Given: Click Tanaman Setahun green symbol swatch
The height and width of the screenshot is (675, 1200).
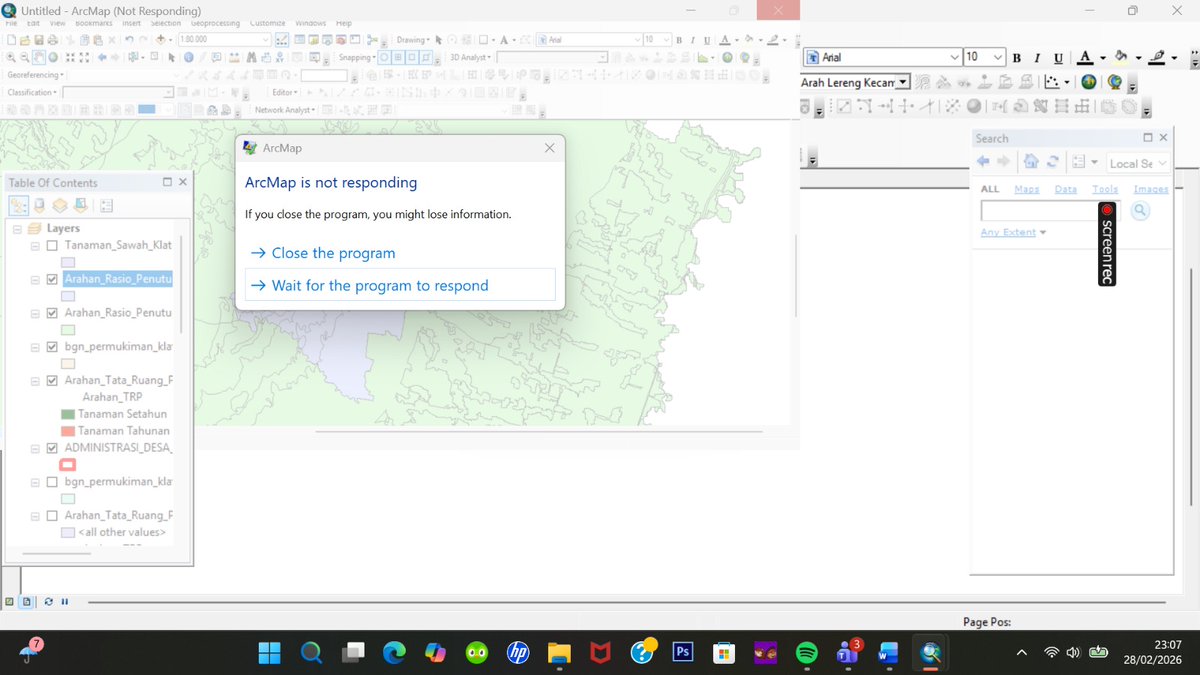Looking at the screenshot, I should pos(69,414).
